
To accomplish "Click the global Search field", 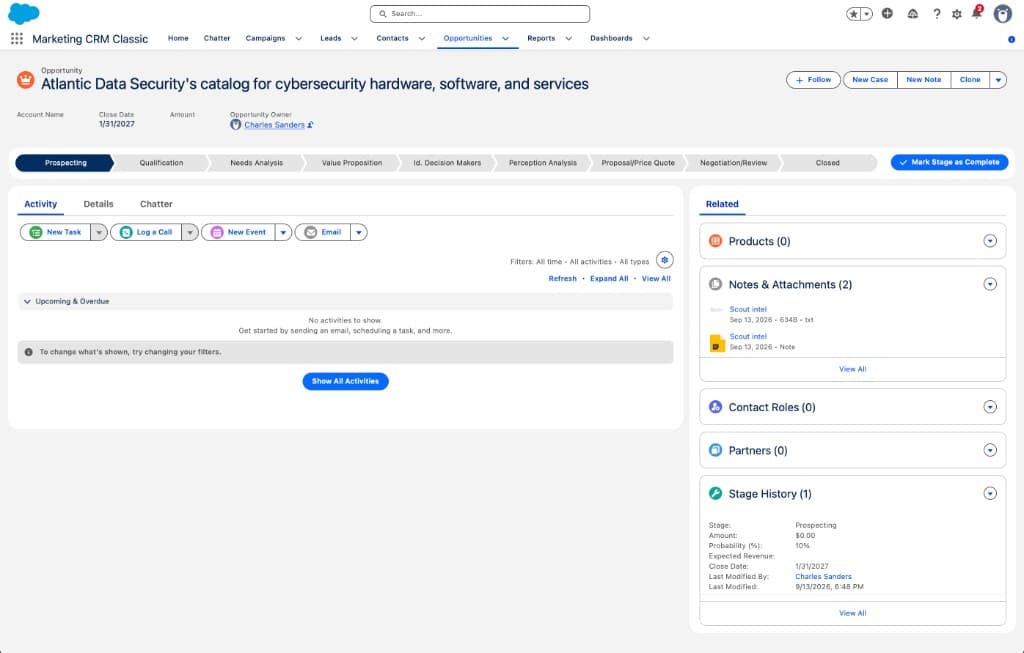I will tap(480, 14).
